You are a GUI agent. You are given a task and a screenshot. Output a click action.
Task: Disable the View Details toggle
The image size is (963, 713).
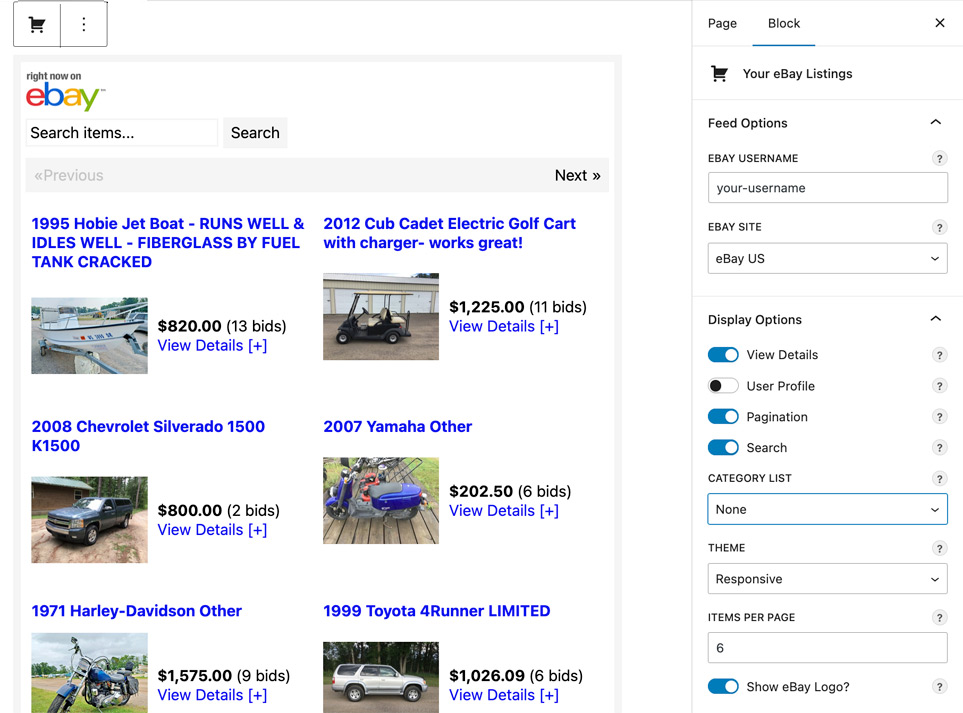723,355
